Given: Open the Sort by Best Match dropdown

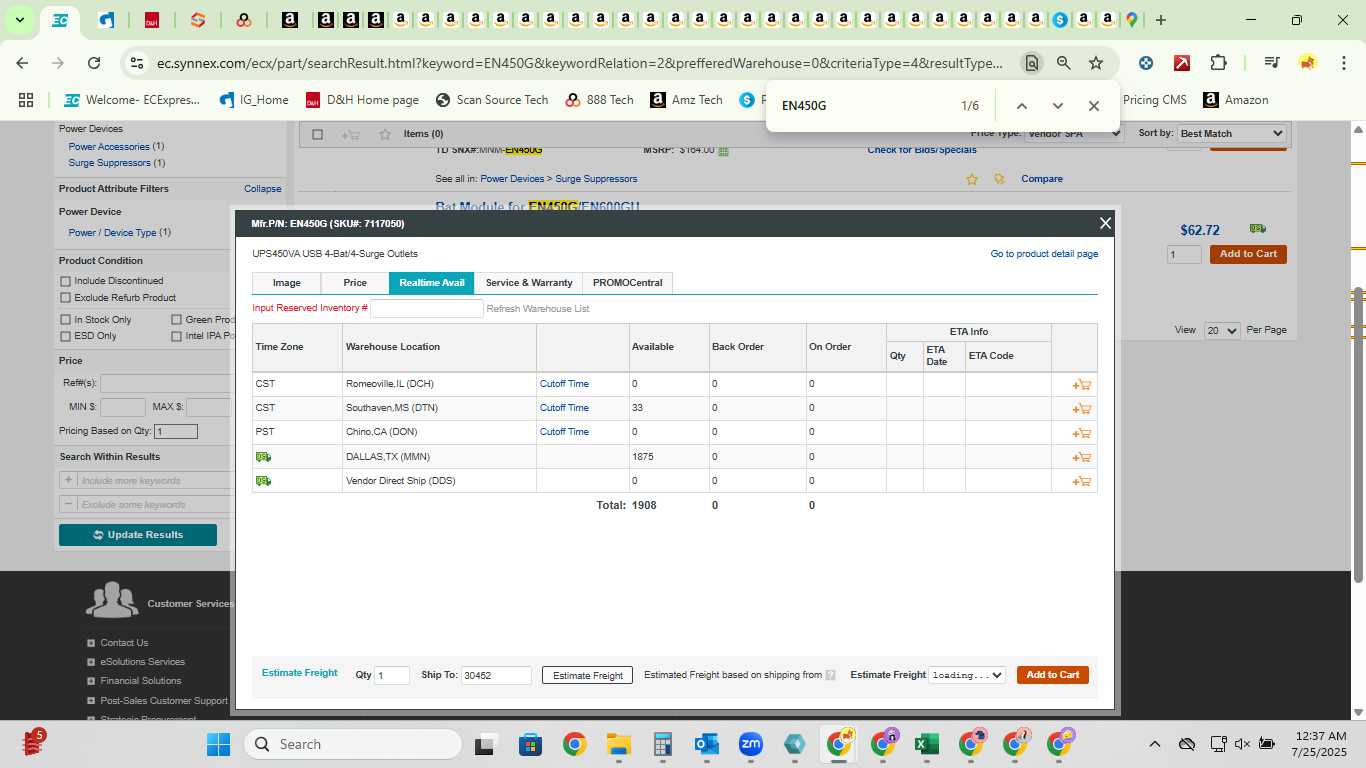Looking at the screenshot, I should (x=1231, y=133).
